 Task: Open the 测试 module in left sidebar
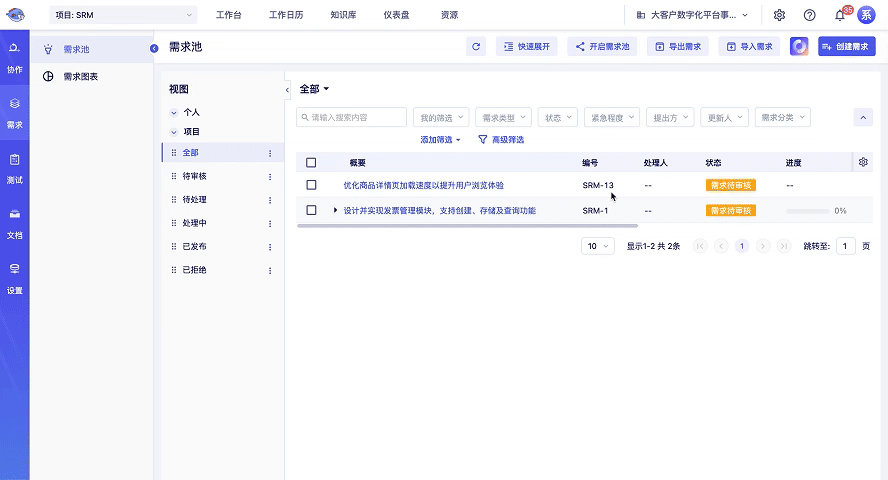tap(14, 168)
